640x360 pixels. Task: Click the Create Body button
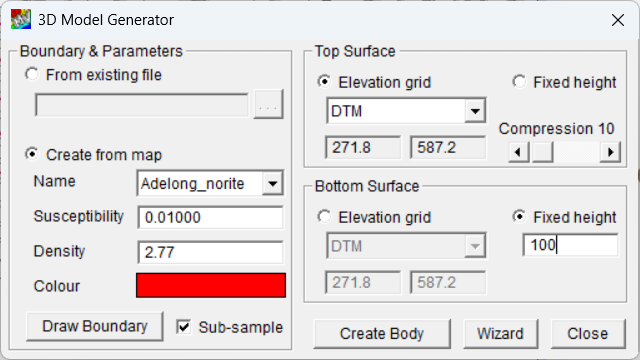(x=382, y=334)
